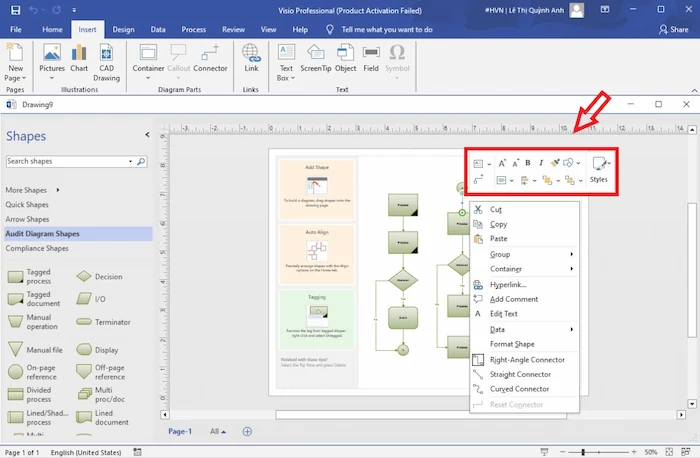Click the Save icon in the title bar
Screen dimensions: 700x458
point(16,10)
